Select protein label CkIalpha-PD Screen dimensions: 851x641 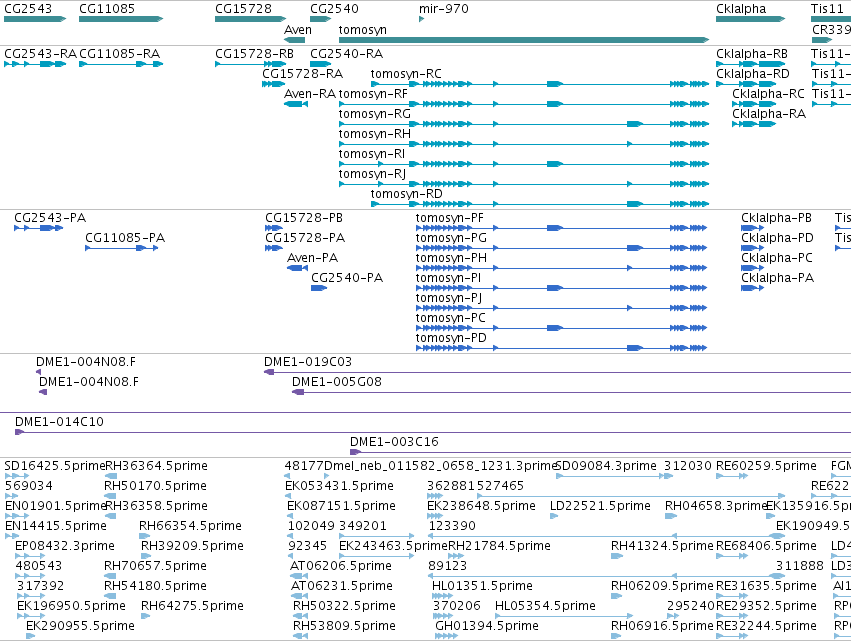777,238
